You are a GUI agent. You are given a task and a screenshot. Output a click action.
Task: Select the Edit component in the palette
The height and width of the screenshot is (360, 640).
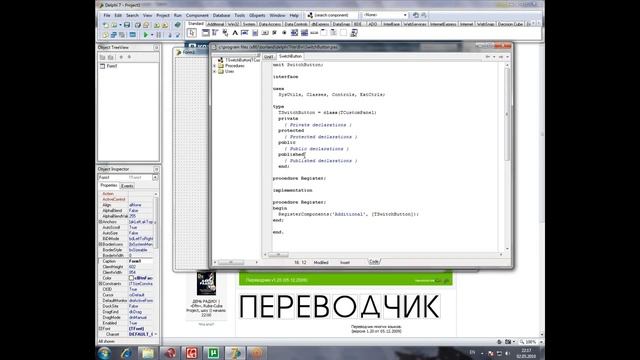click(x=244, y=33)
